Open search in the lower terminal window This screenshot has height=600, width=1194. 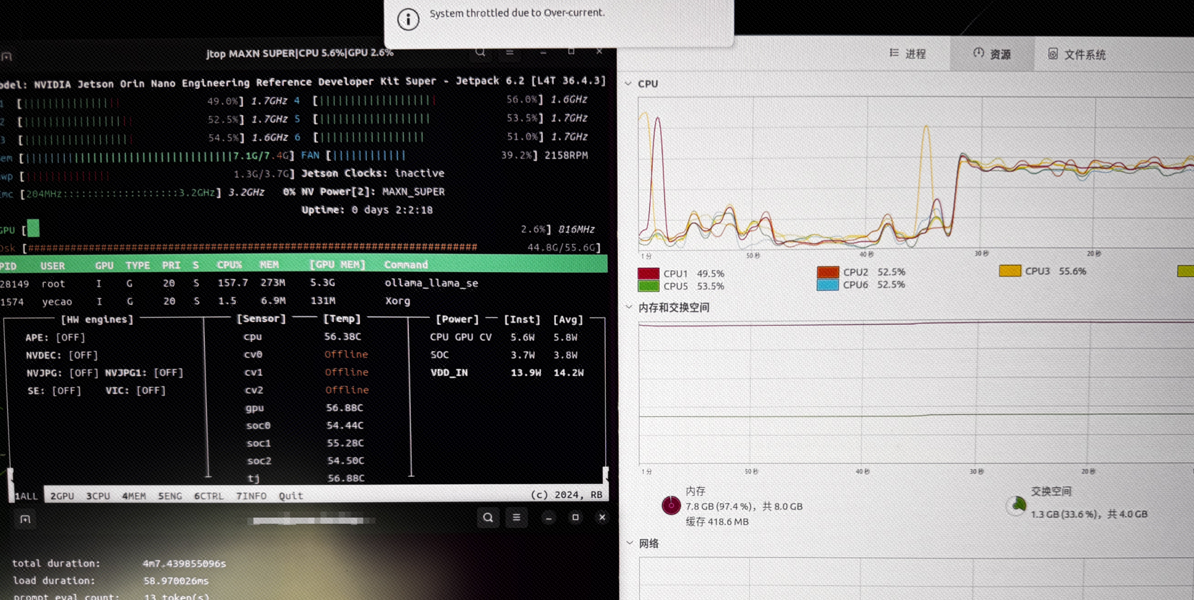pos(487,518)
